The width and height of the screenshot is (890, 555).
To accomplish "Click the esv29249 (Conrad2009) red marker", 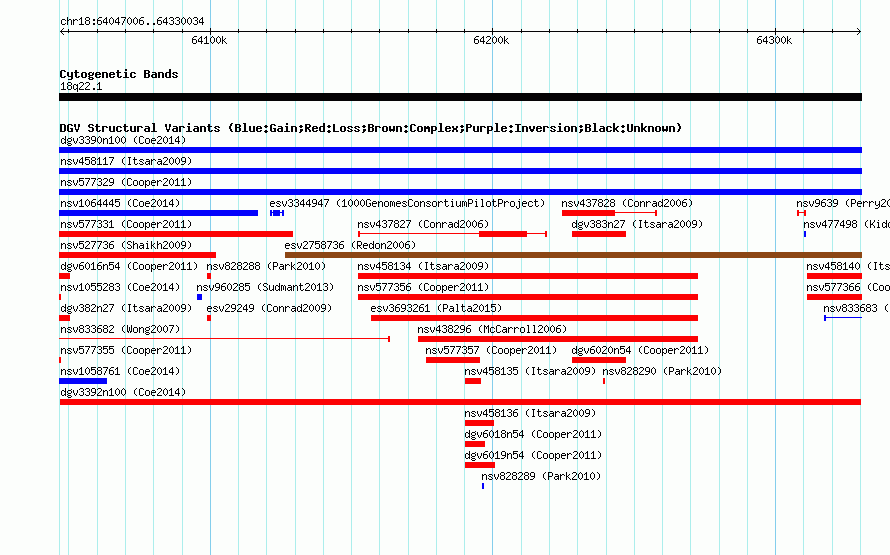I will pos(209,318).
